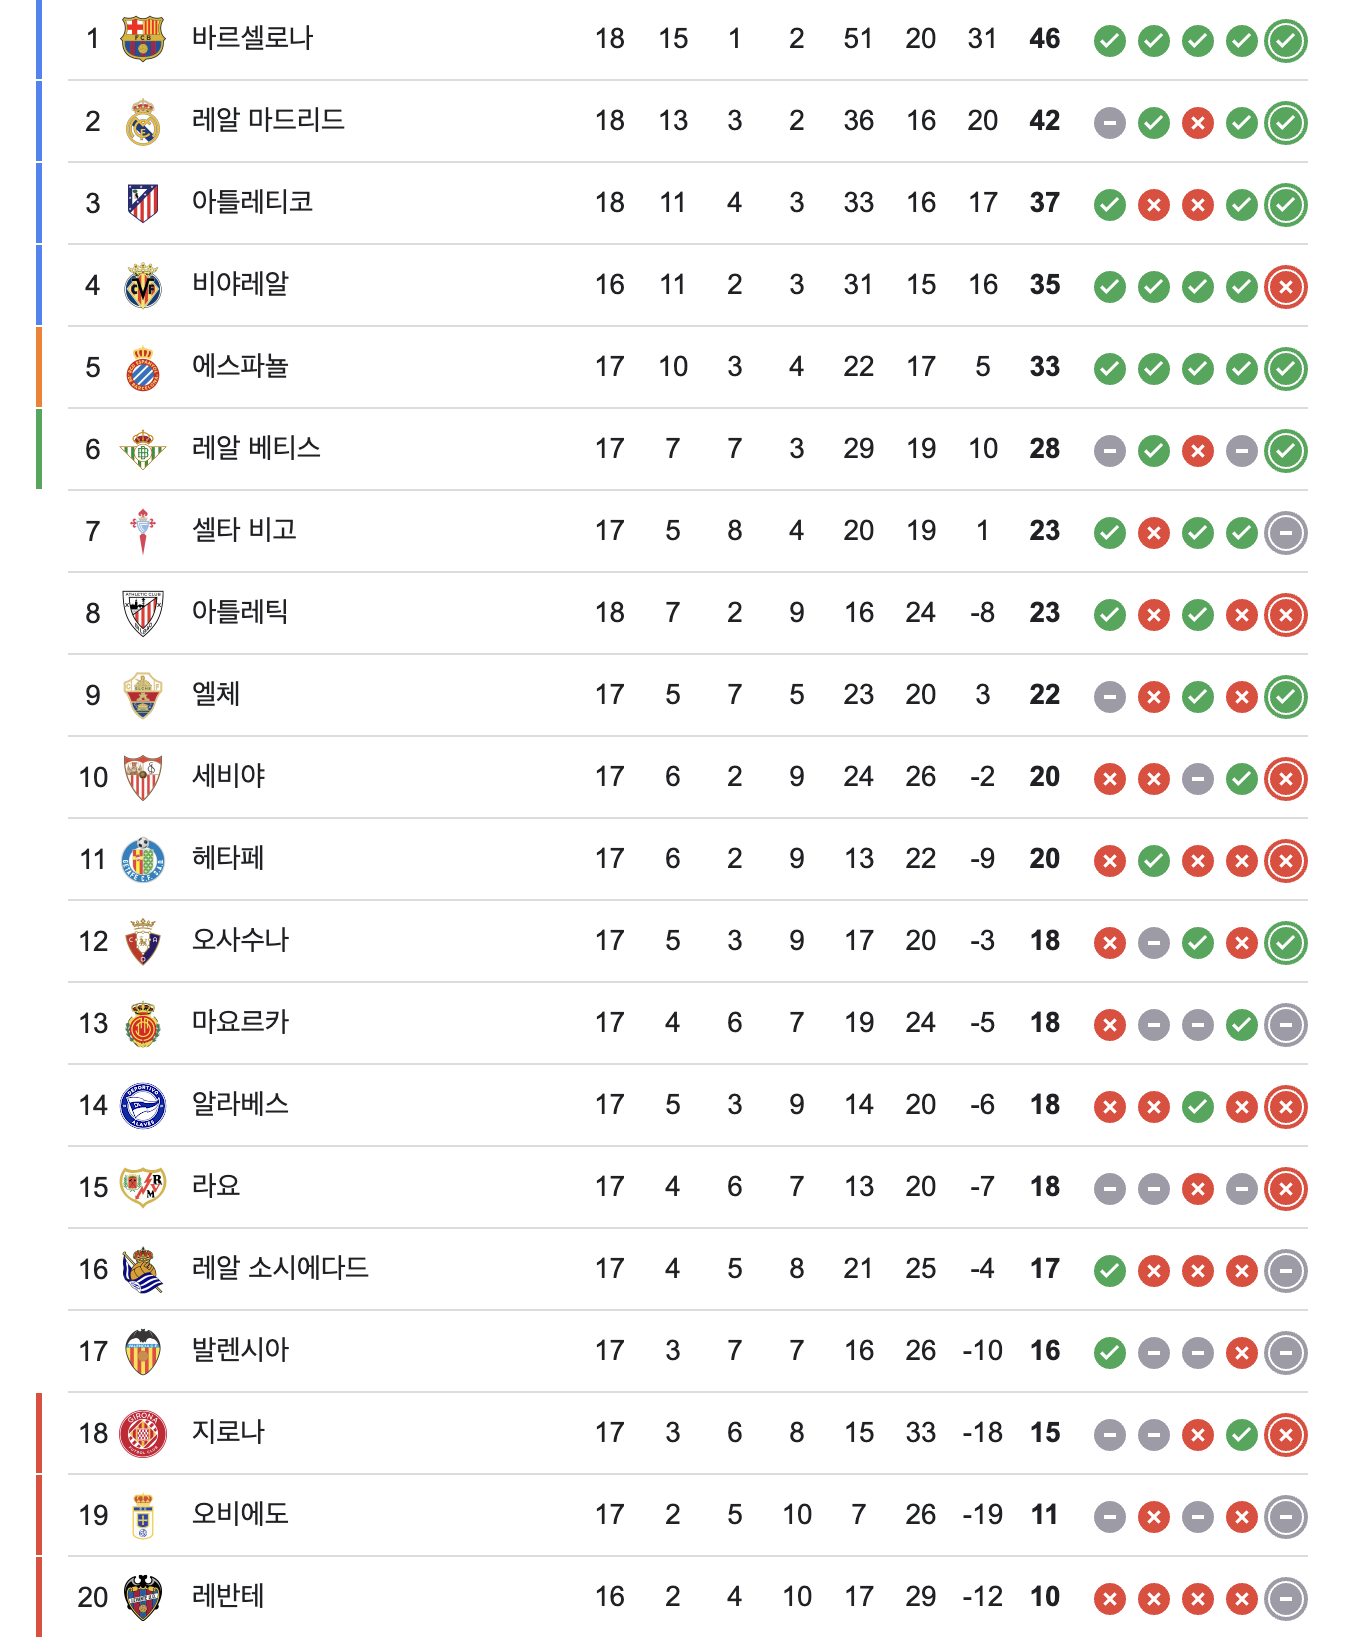Click the Levante crest icon
Image resolution: width=1358 pixels, height=1638 pixels.
tap(143, 1597)
